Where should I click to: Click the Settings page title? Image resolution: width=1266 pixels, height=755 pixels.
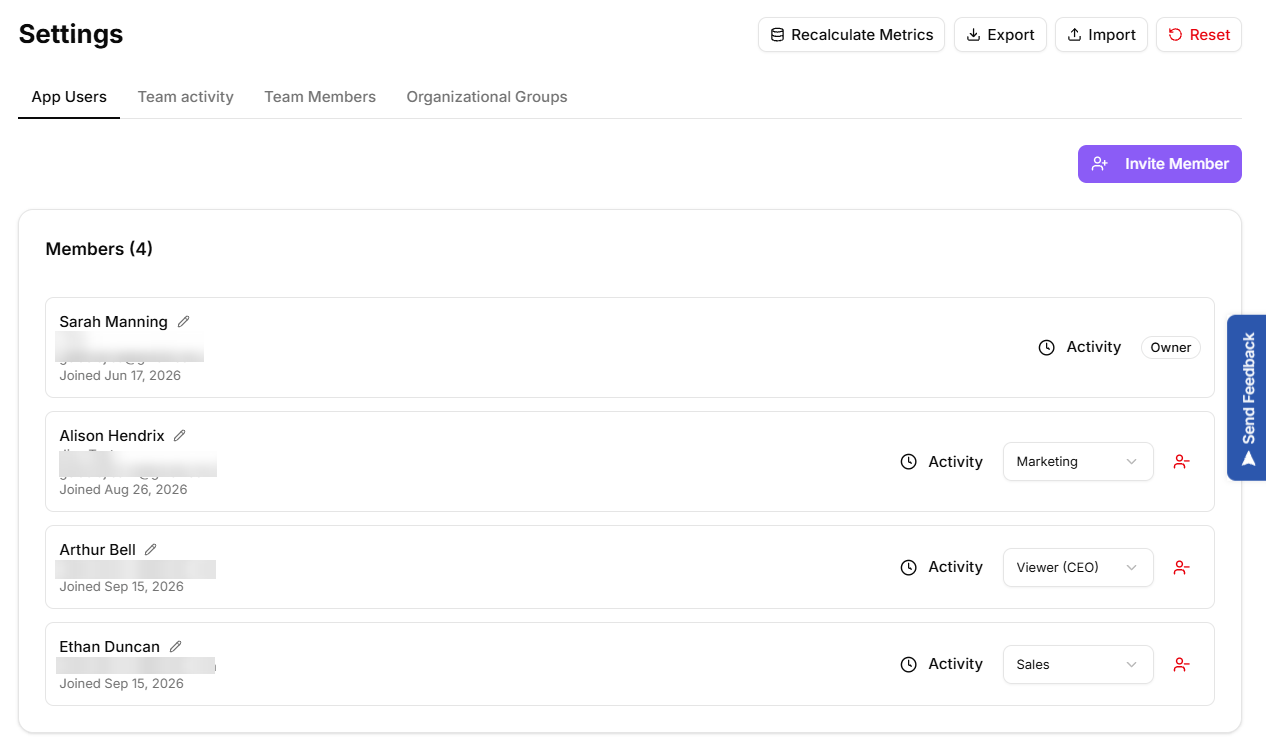coord(71,34)
